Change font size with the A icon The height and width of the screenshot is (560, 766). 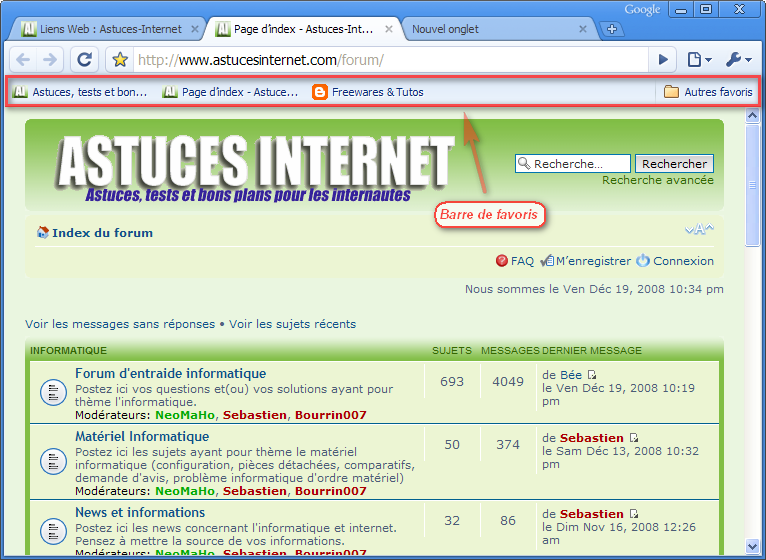point(699,229)
